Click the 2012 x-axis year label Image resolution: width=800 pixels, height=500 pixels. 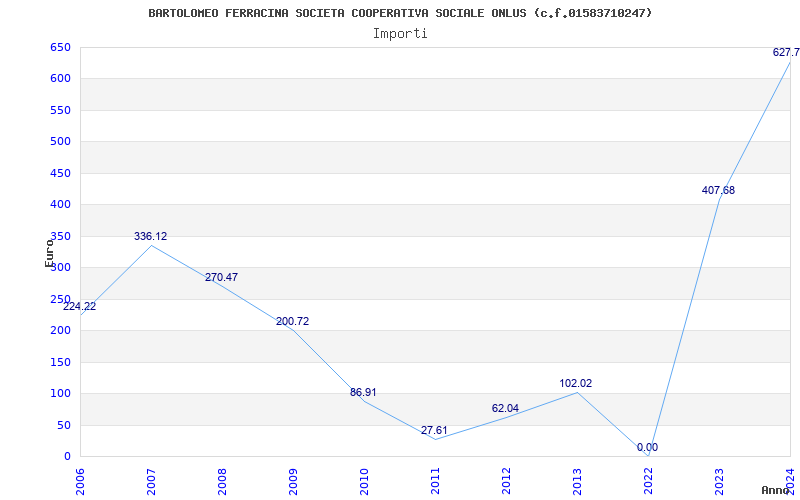pyautogui.click(x=506, y=482)
